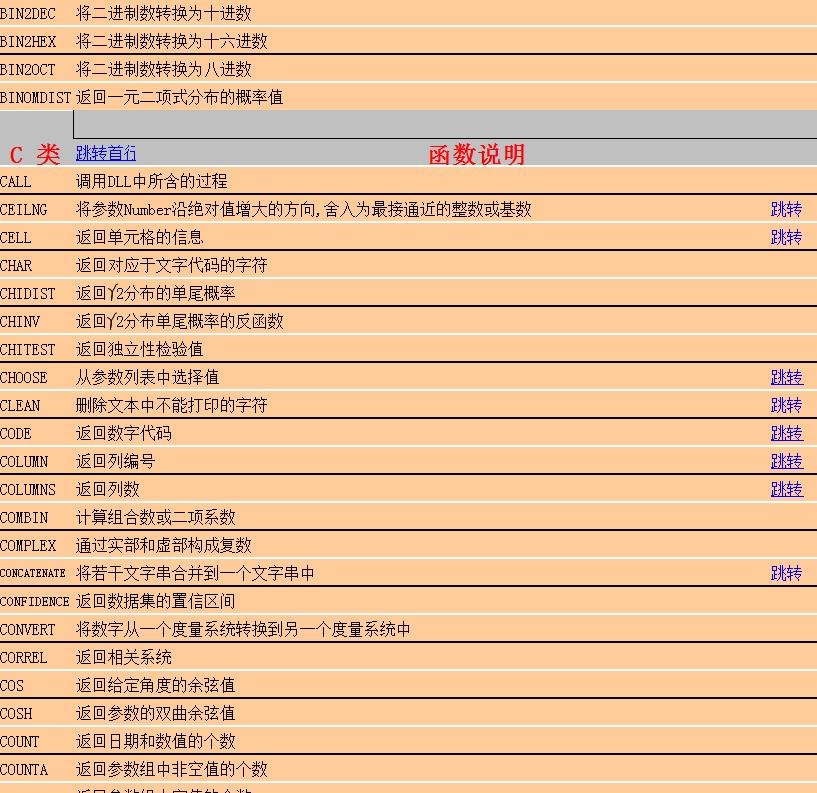Click the empty gray row above the C 类 header
This screenshot has height=793, width=817.
click(400, 124)
